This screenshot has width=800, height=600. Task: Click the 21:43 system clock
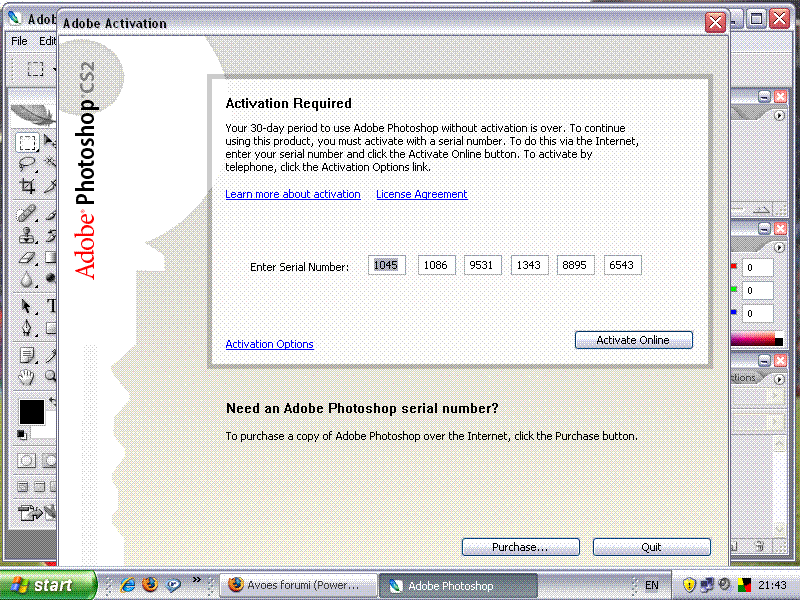[x=772, y=585]
